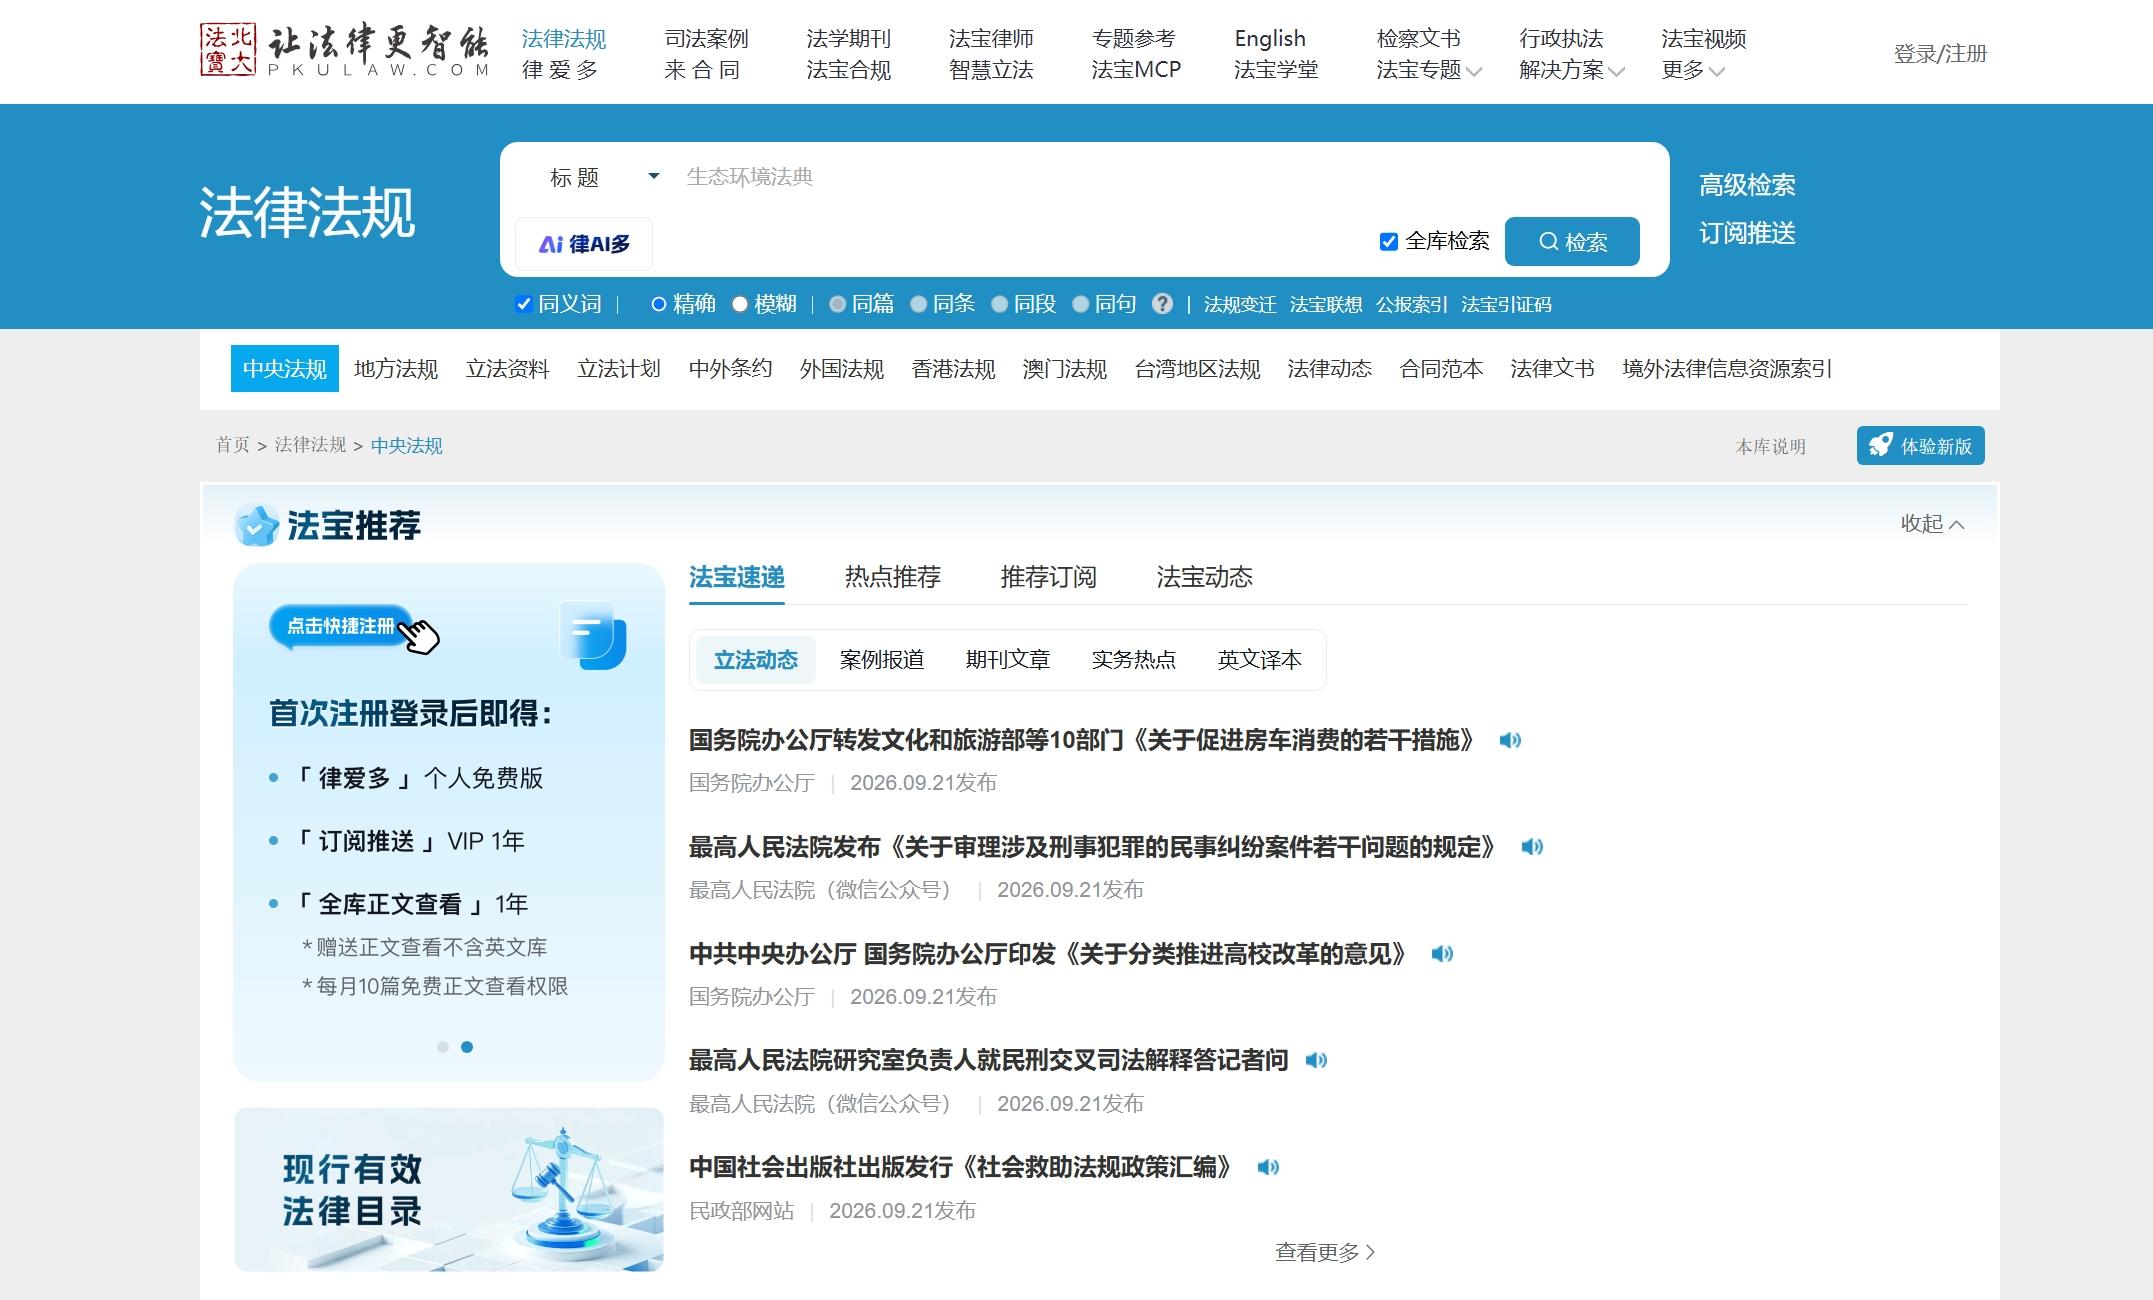This screenshot has height=1300, width=2153.
Task: Select the 同条 radio option
Action: 919,304
